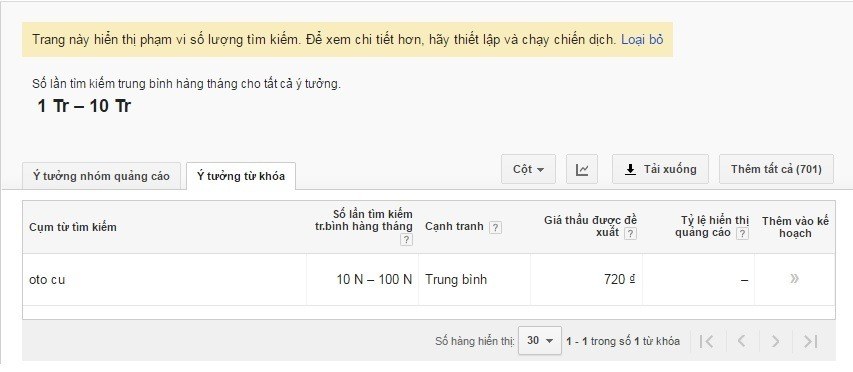Screen dimensions: 853x372
Task: Sort by Giá thầu được đề xuất header
Action: point(590,226)
